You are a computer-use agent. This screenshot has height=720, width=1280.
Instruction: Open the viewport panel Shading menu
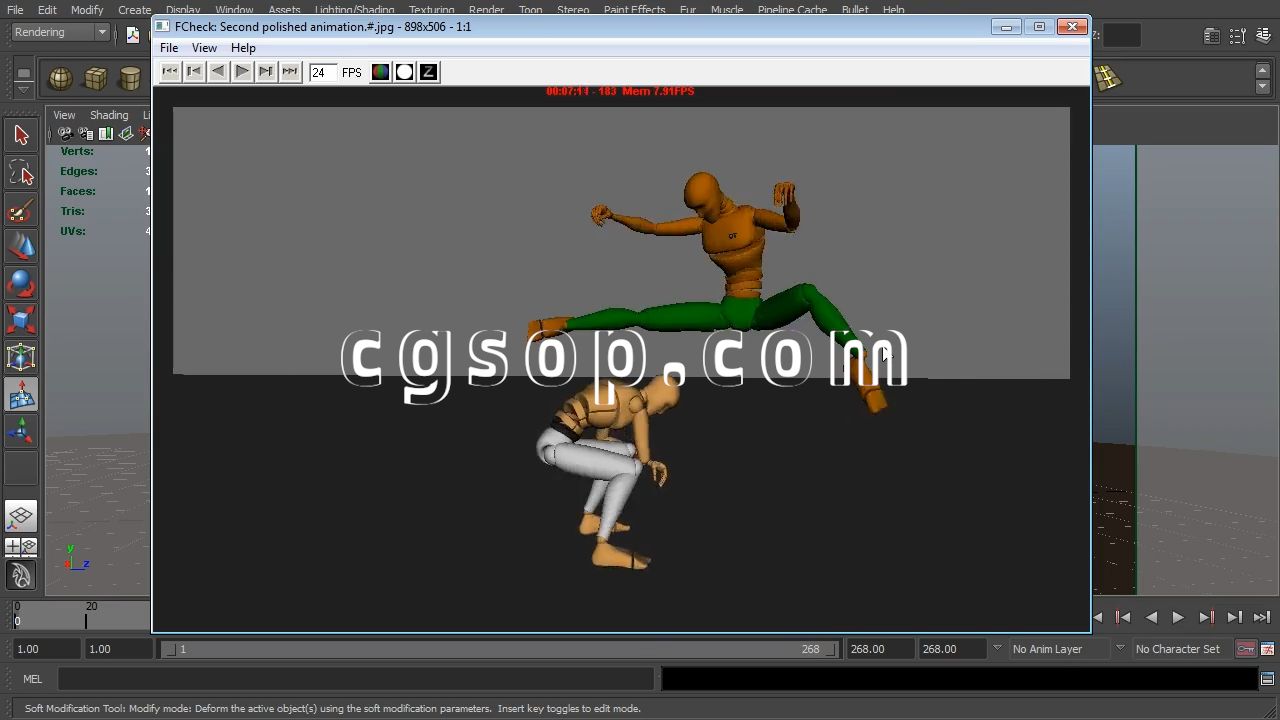pyautogui.click(x=109, y=115)
